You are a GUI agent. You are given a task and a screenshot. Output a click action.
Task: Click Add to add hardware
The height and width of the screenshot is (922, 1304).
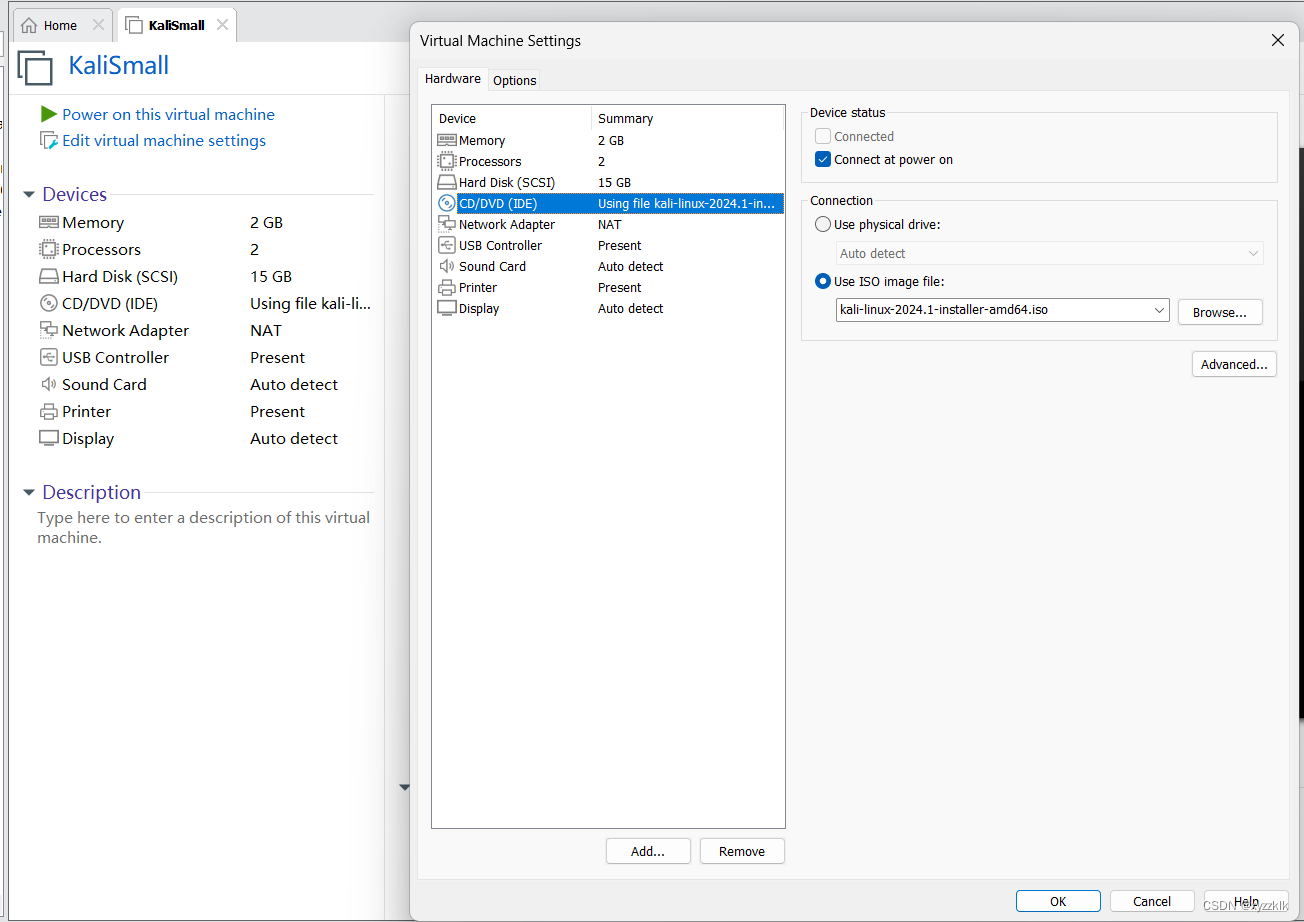648,851
